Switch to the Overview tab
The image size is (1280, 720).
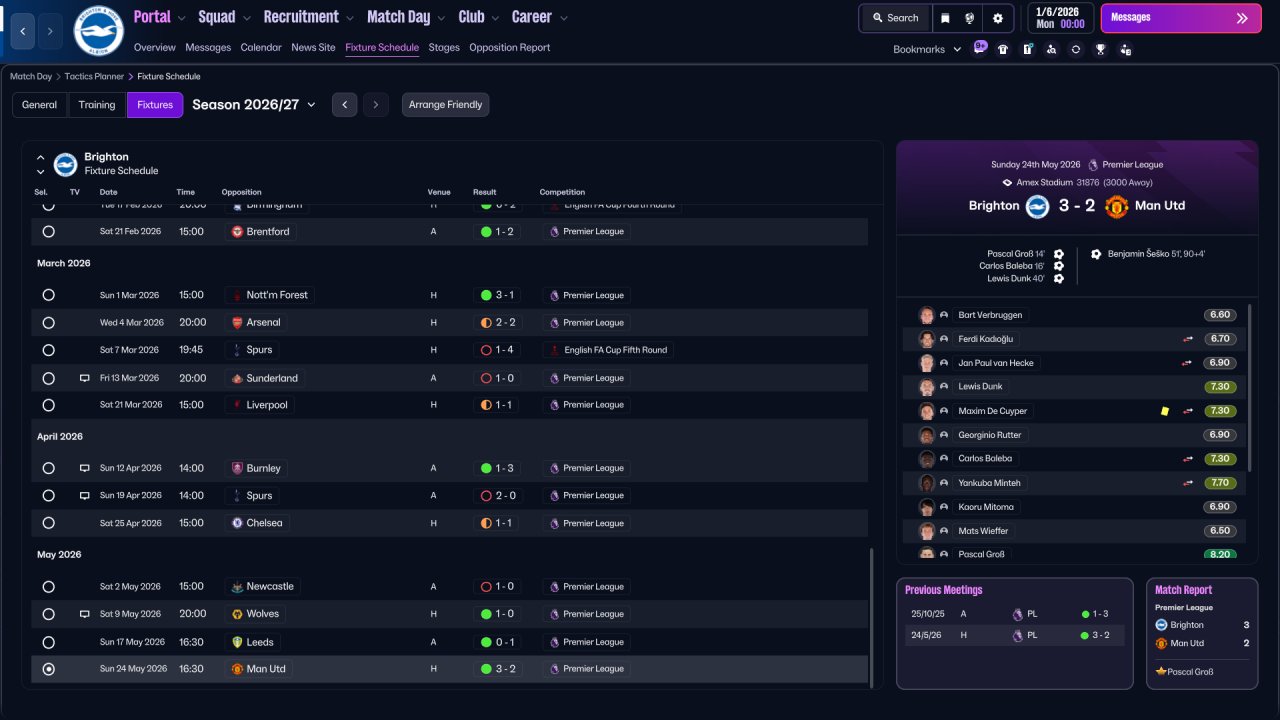tap(154, 47)
